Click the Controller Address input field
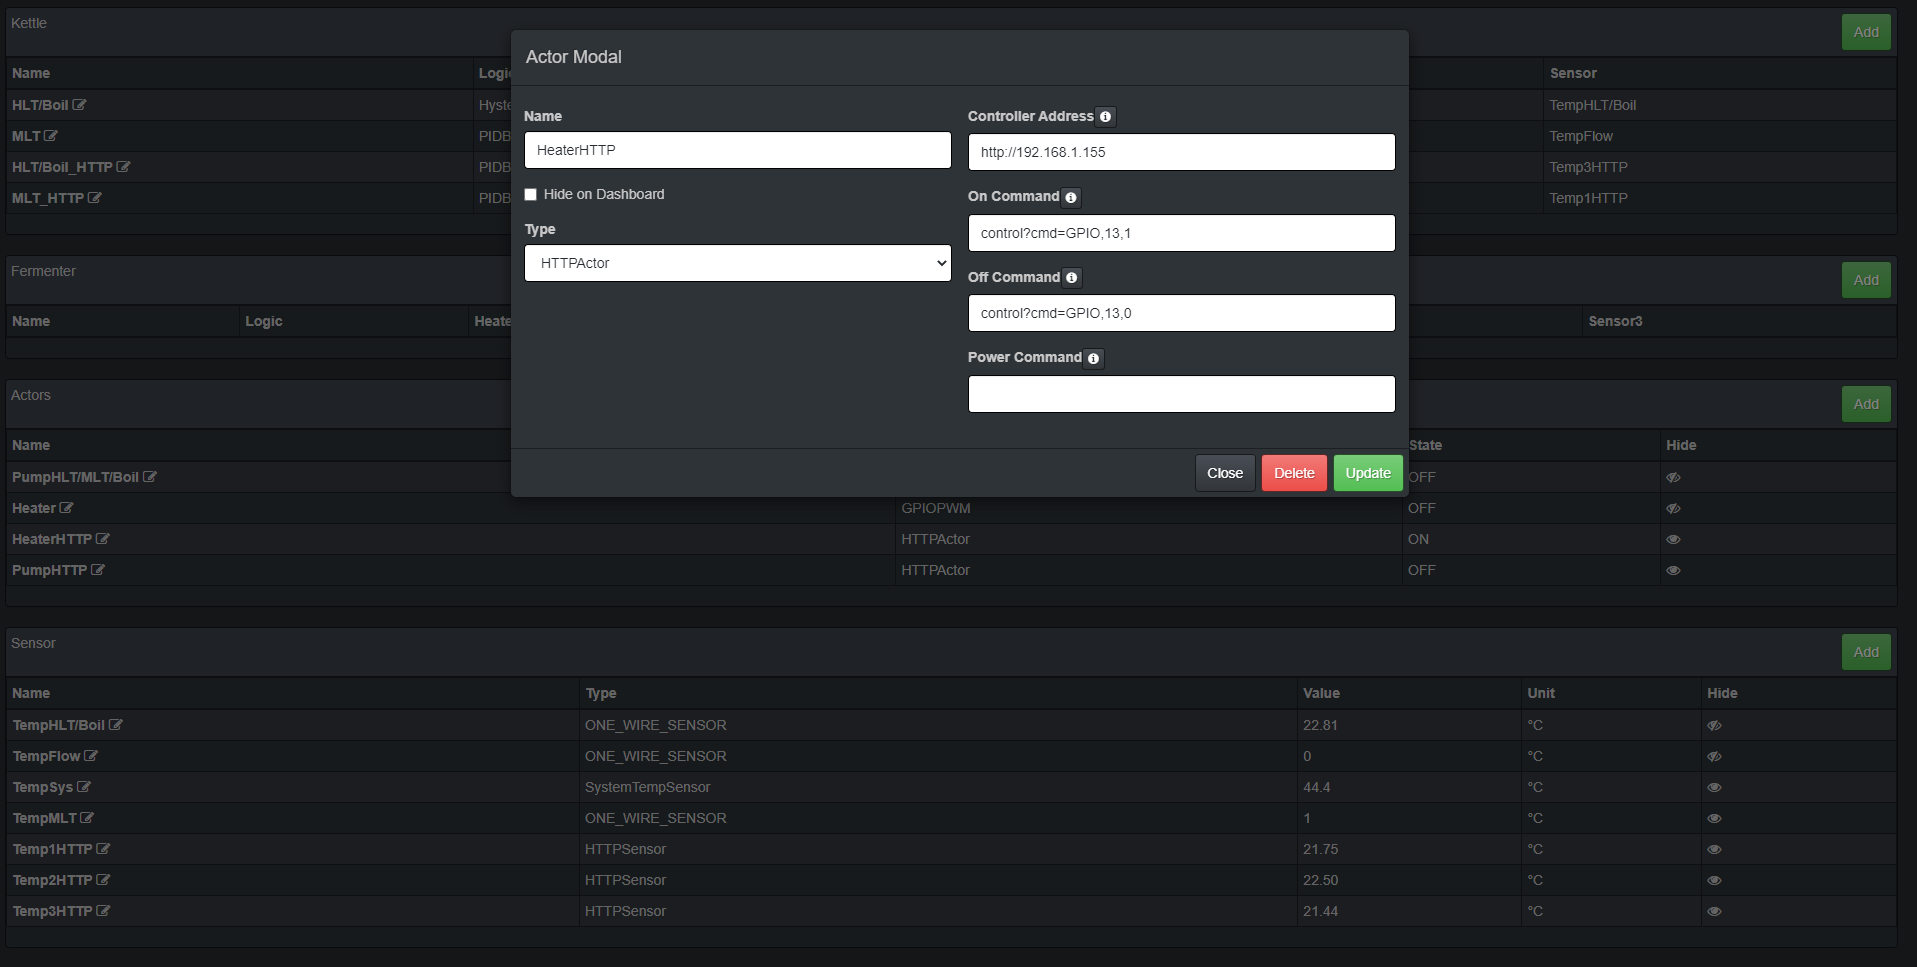The width and height of the screenshot is (1917, 967). 1181,152
